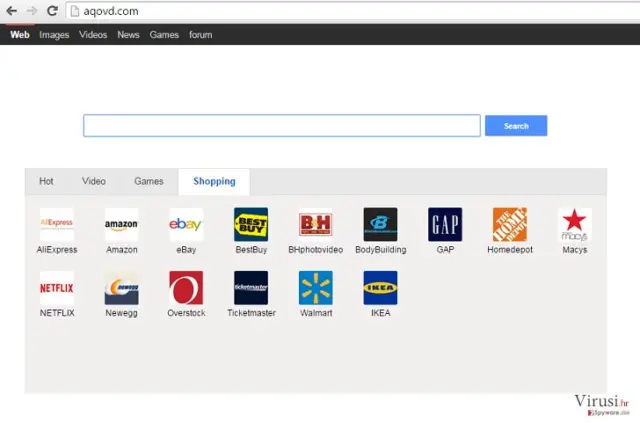The image size is (640, 423).
Task: Select the Images navigation item
Action: point(54,35)
